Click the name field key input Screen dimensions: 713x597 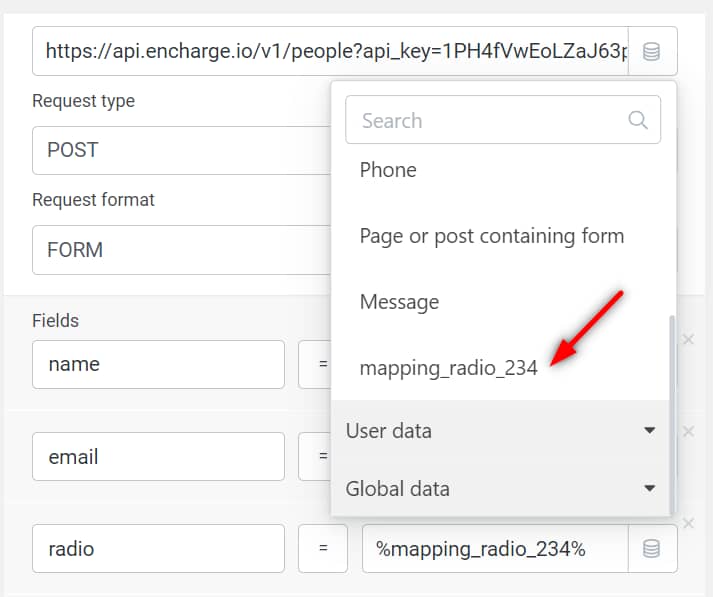point(158,365)
